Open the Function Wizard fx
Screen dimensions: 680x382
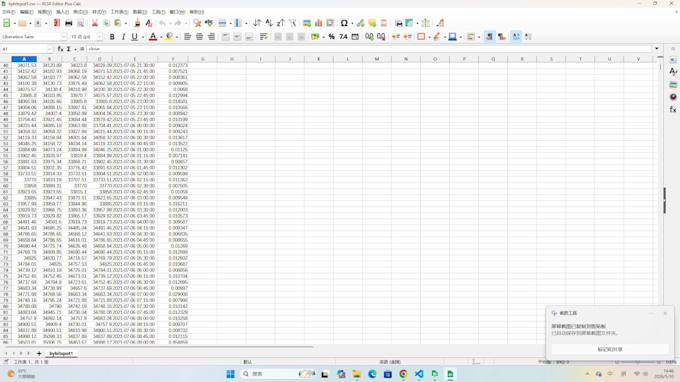pos(60,49)
